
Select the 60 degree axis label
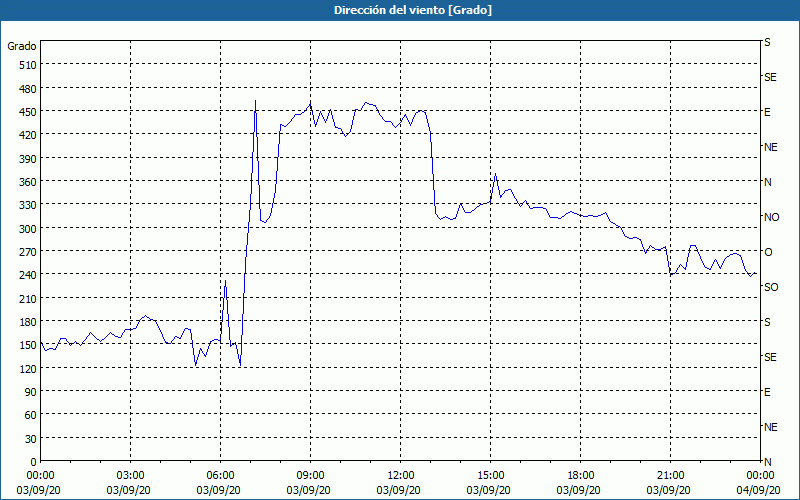31,415
